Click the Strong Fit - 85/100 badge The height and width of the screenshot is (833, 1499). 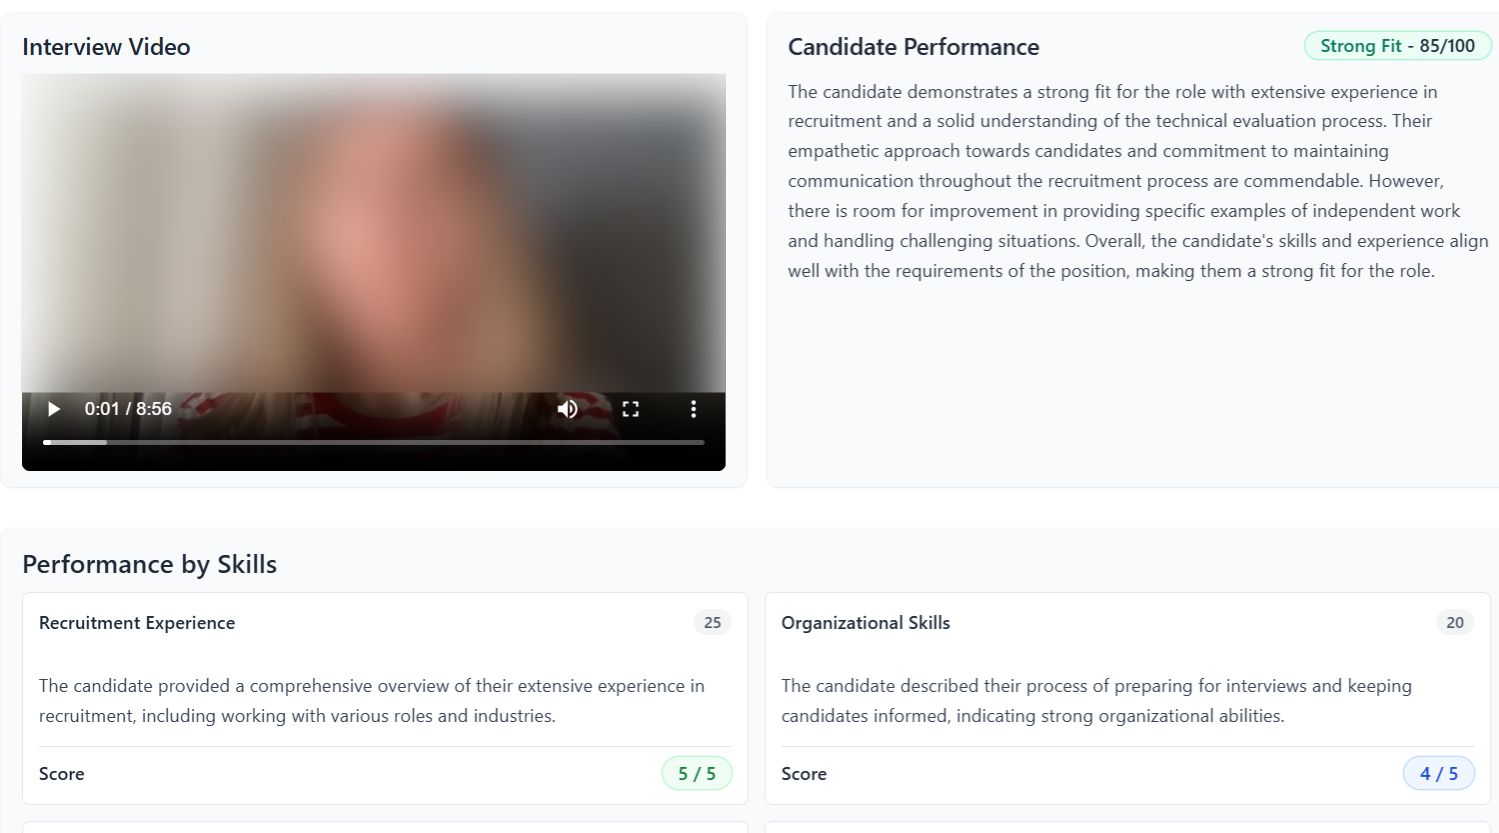tap(1397, 45)
